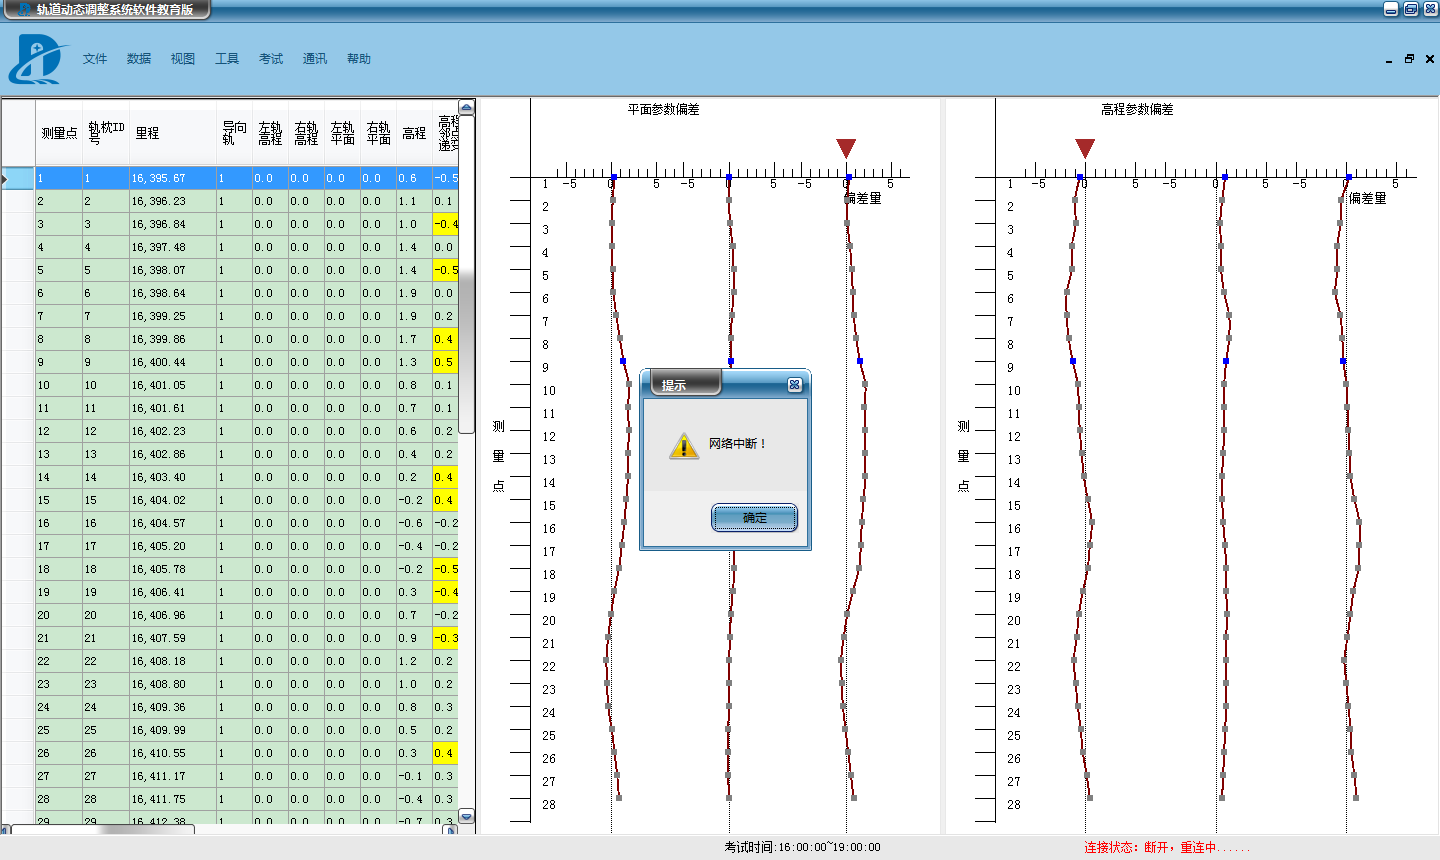Image resolution: width=1440 pixels, height=860 pixels.
Task: Restore the inner document window
Action: click(1409, 59)
